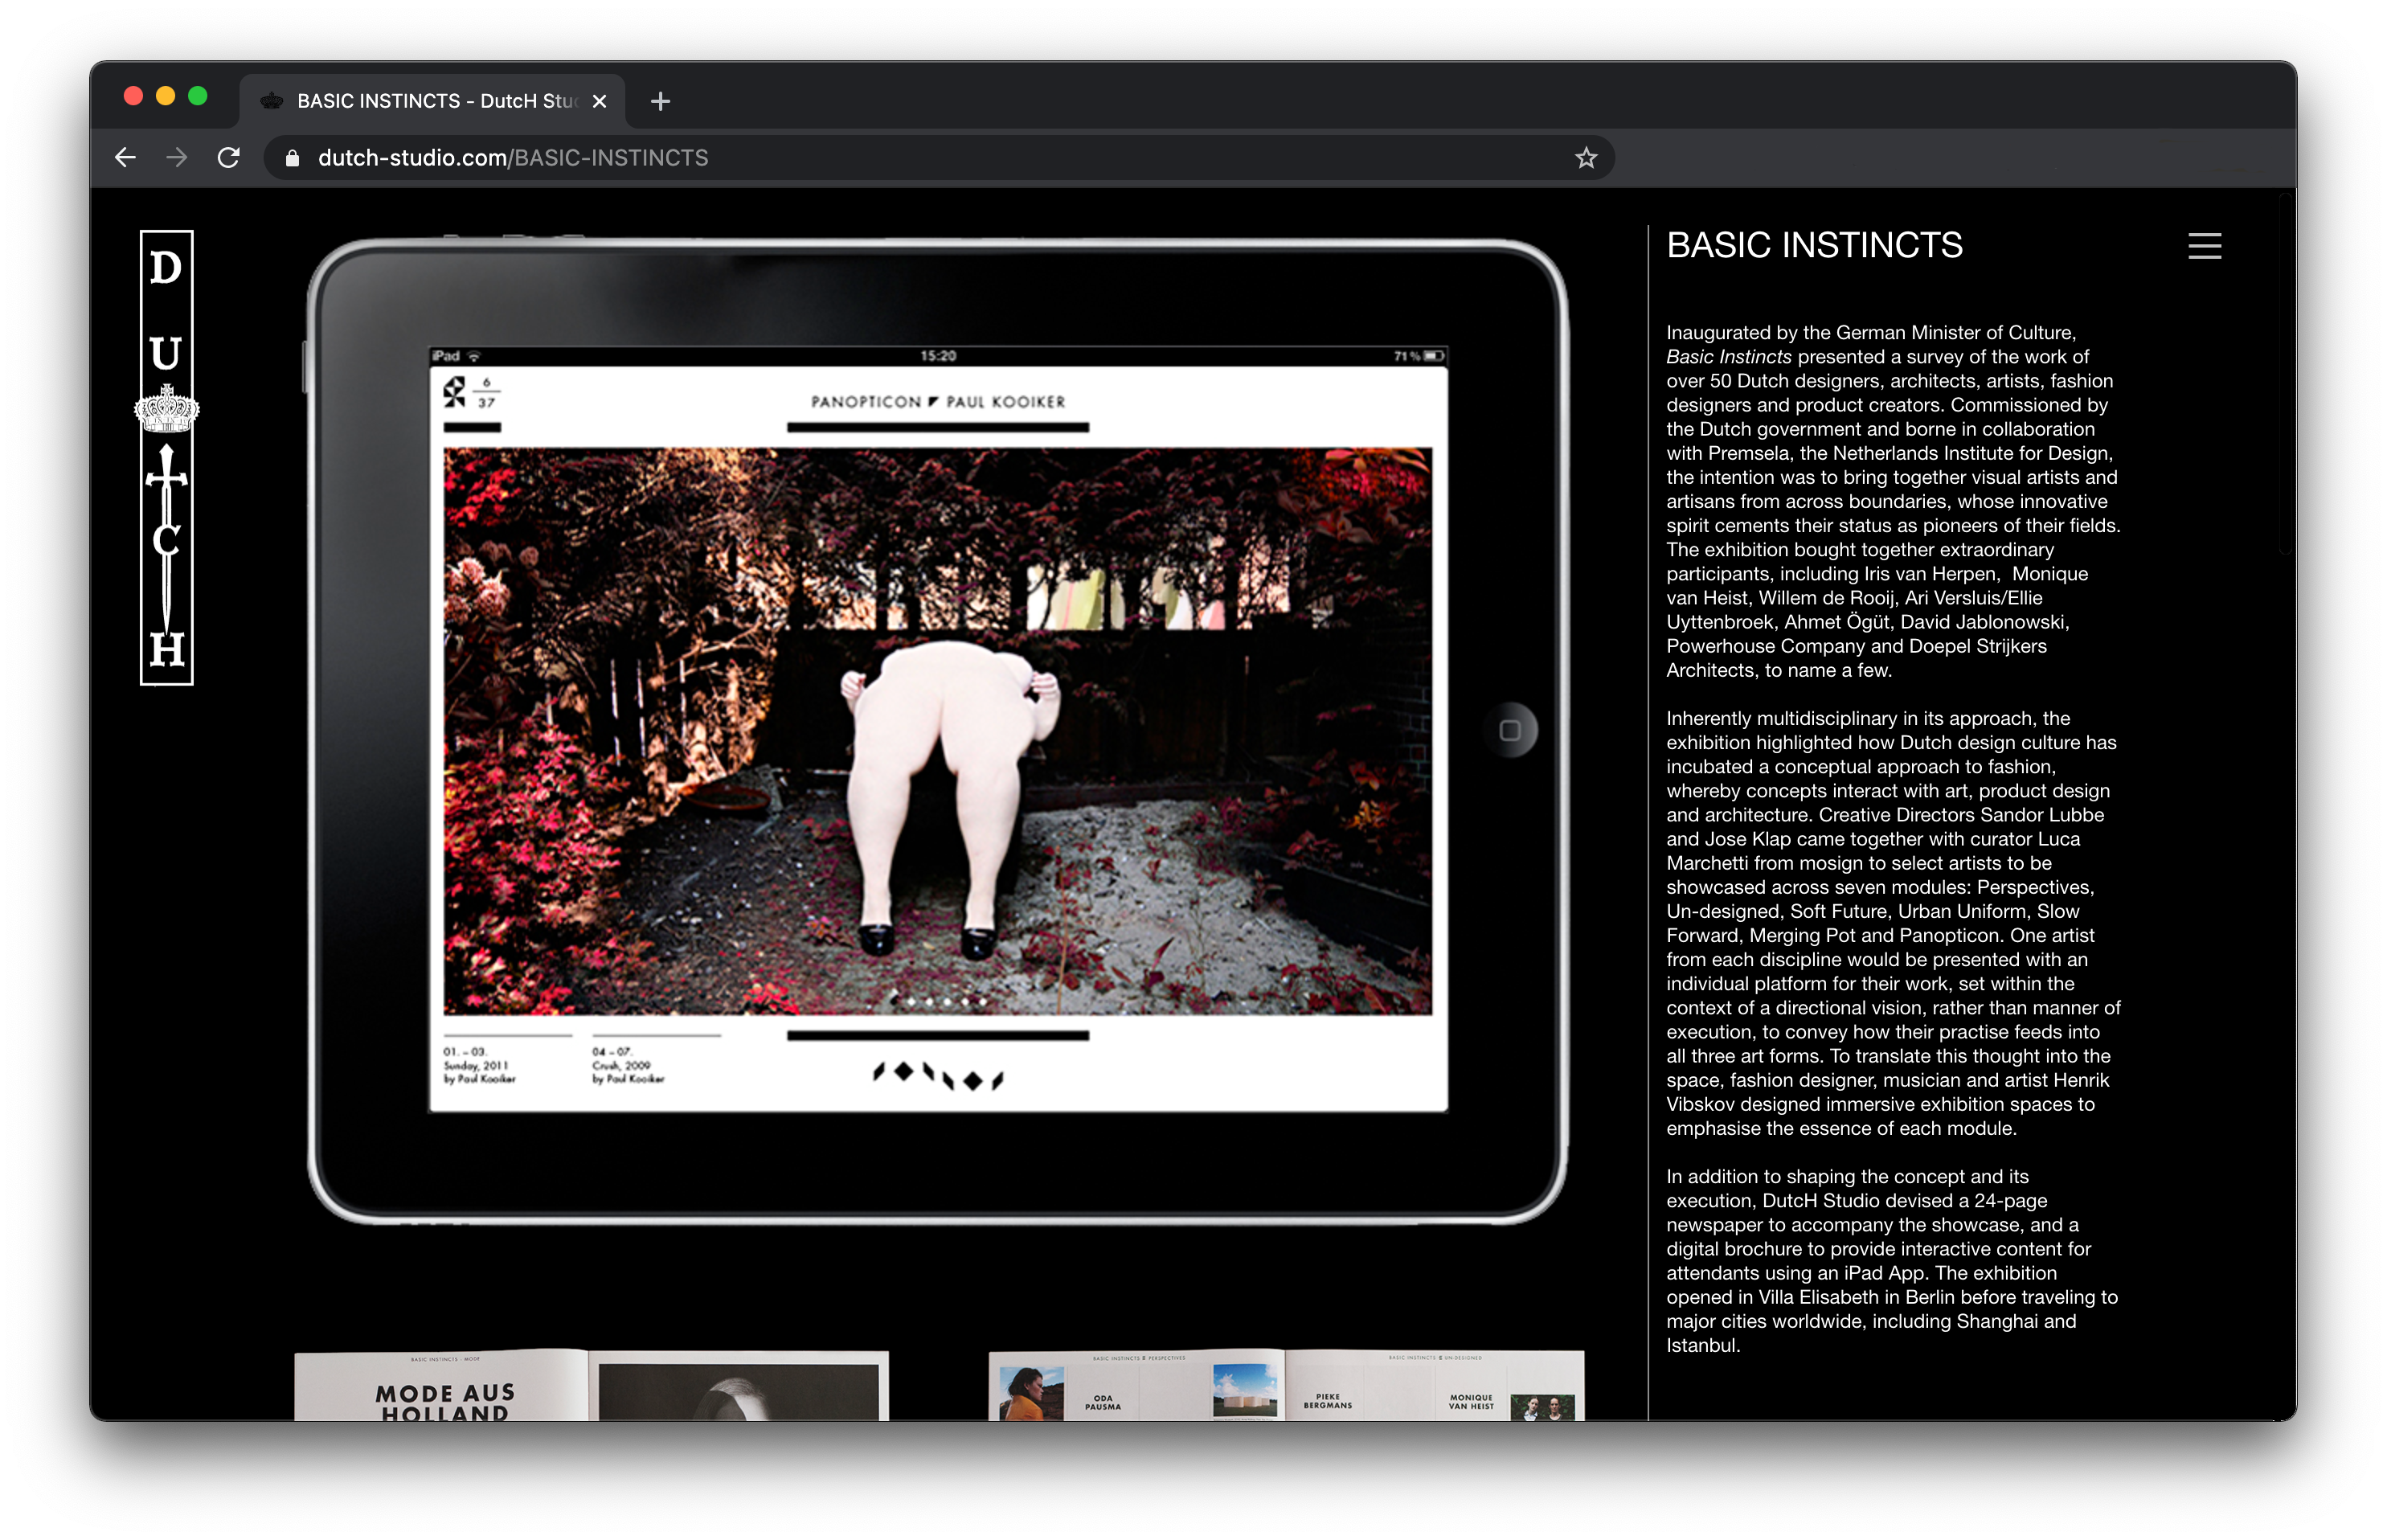This screenshot has height=1540, width=2387.
Task: Click the vertical DutcH Studio logo
Action: [x=166, y=458]
